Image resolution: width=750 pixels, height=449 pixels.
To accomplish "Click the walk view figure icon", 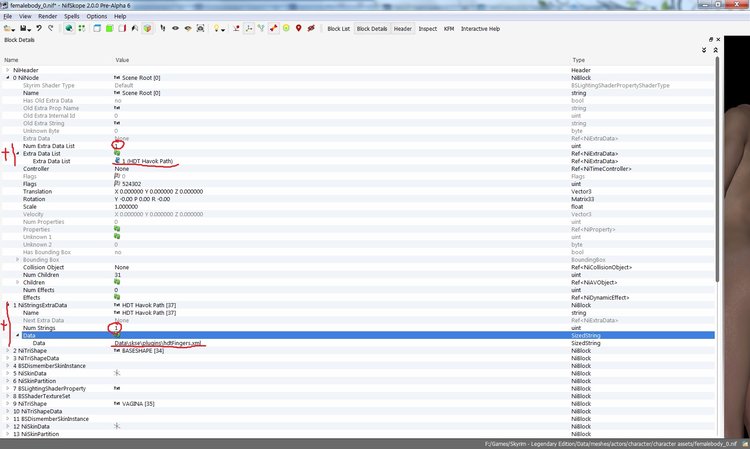I will tap(135, 29).
